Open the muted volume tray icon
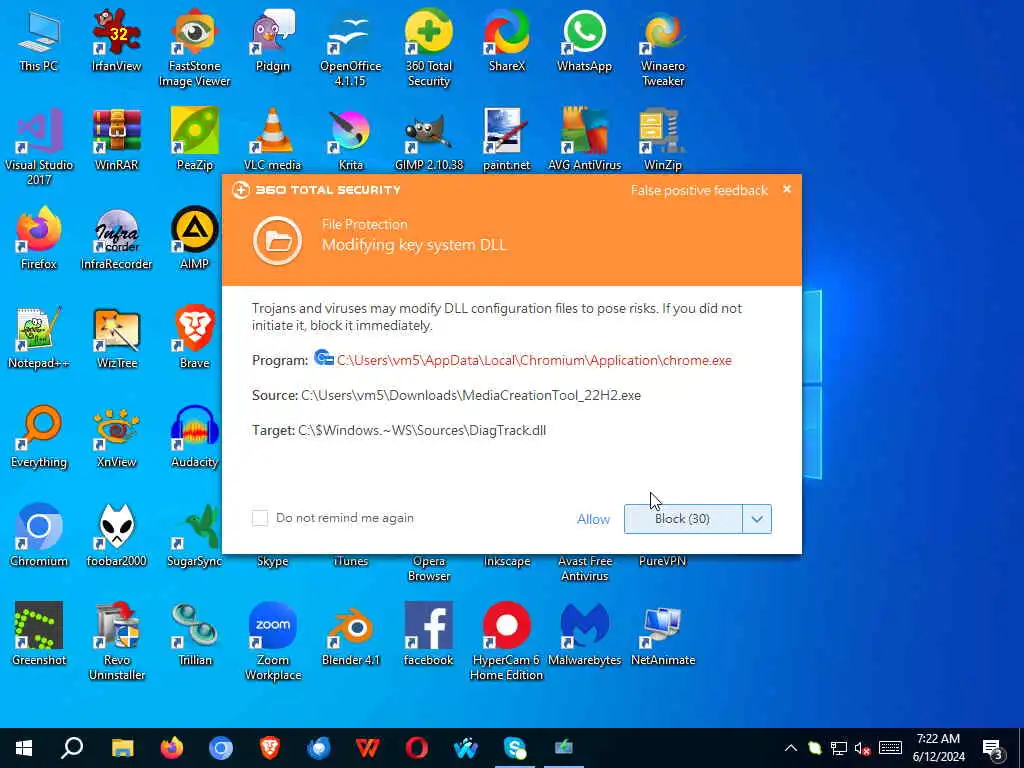The height and width of the screenshot is (768, 1024). coord(863,748)
